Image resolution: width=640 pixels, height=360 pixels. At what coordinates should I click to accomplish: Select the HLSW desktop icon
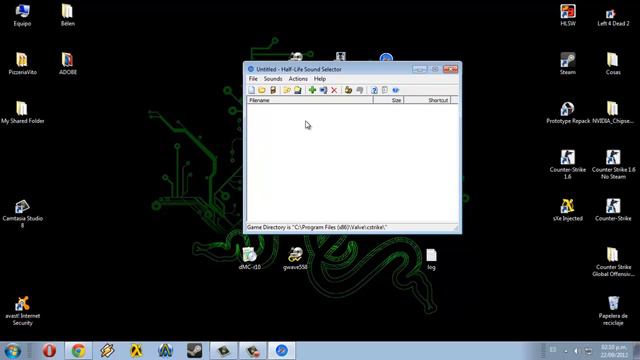pyautogui.click(x=568, y=15)
